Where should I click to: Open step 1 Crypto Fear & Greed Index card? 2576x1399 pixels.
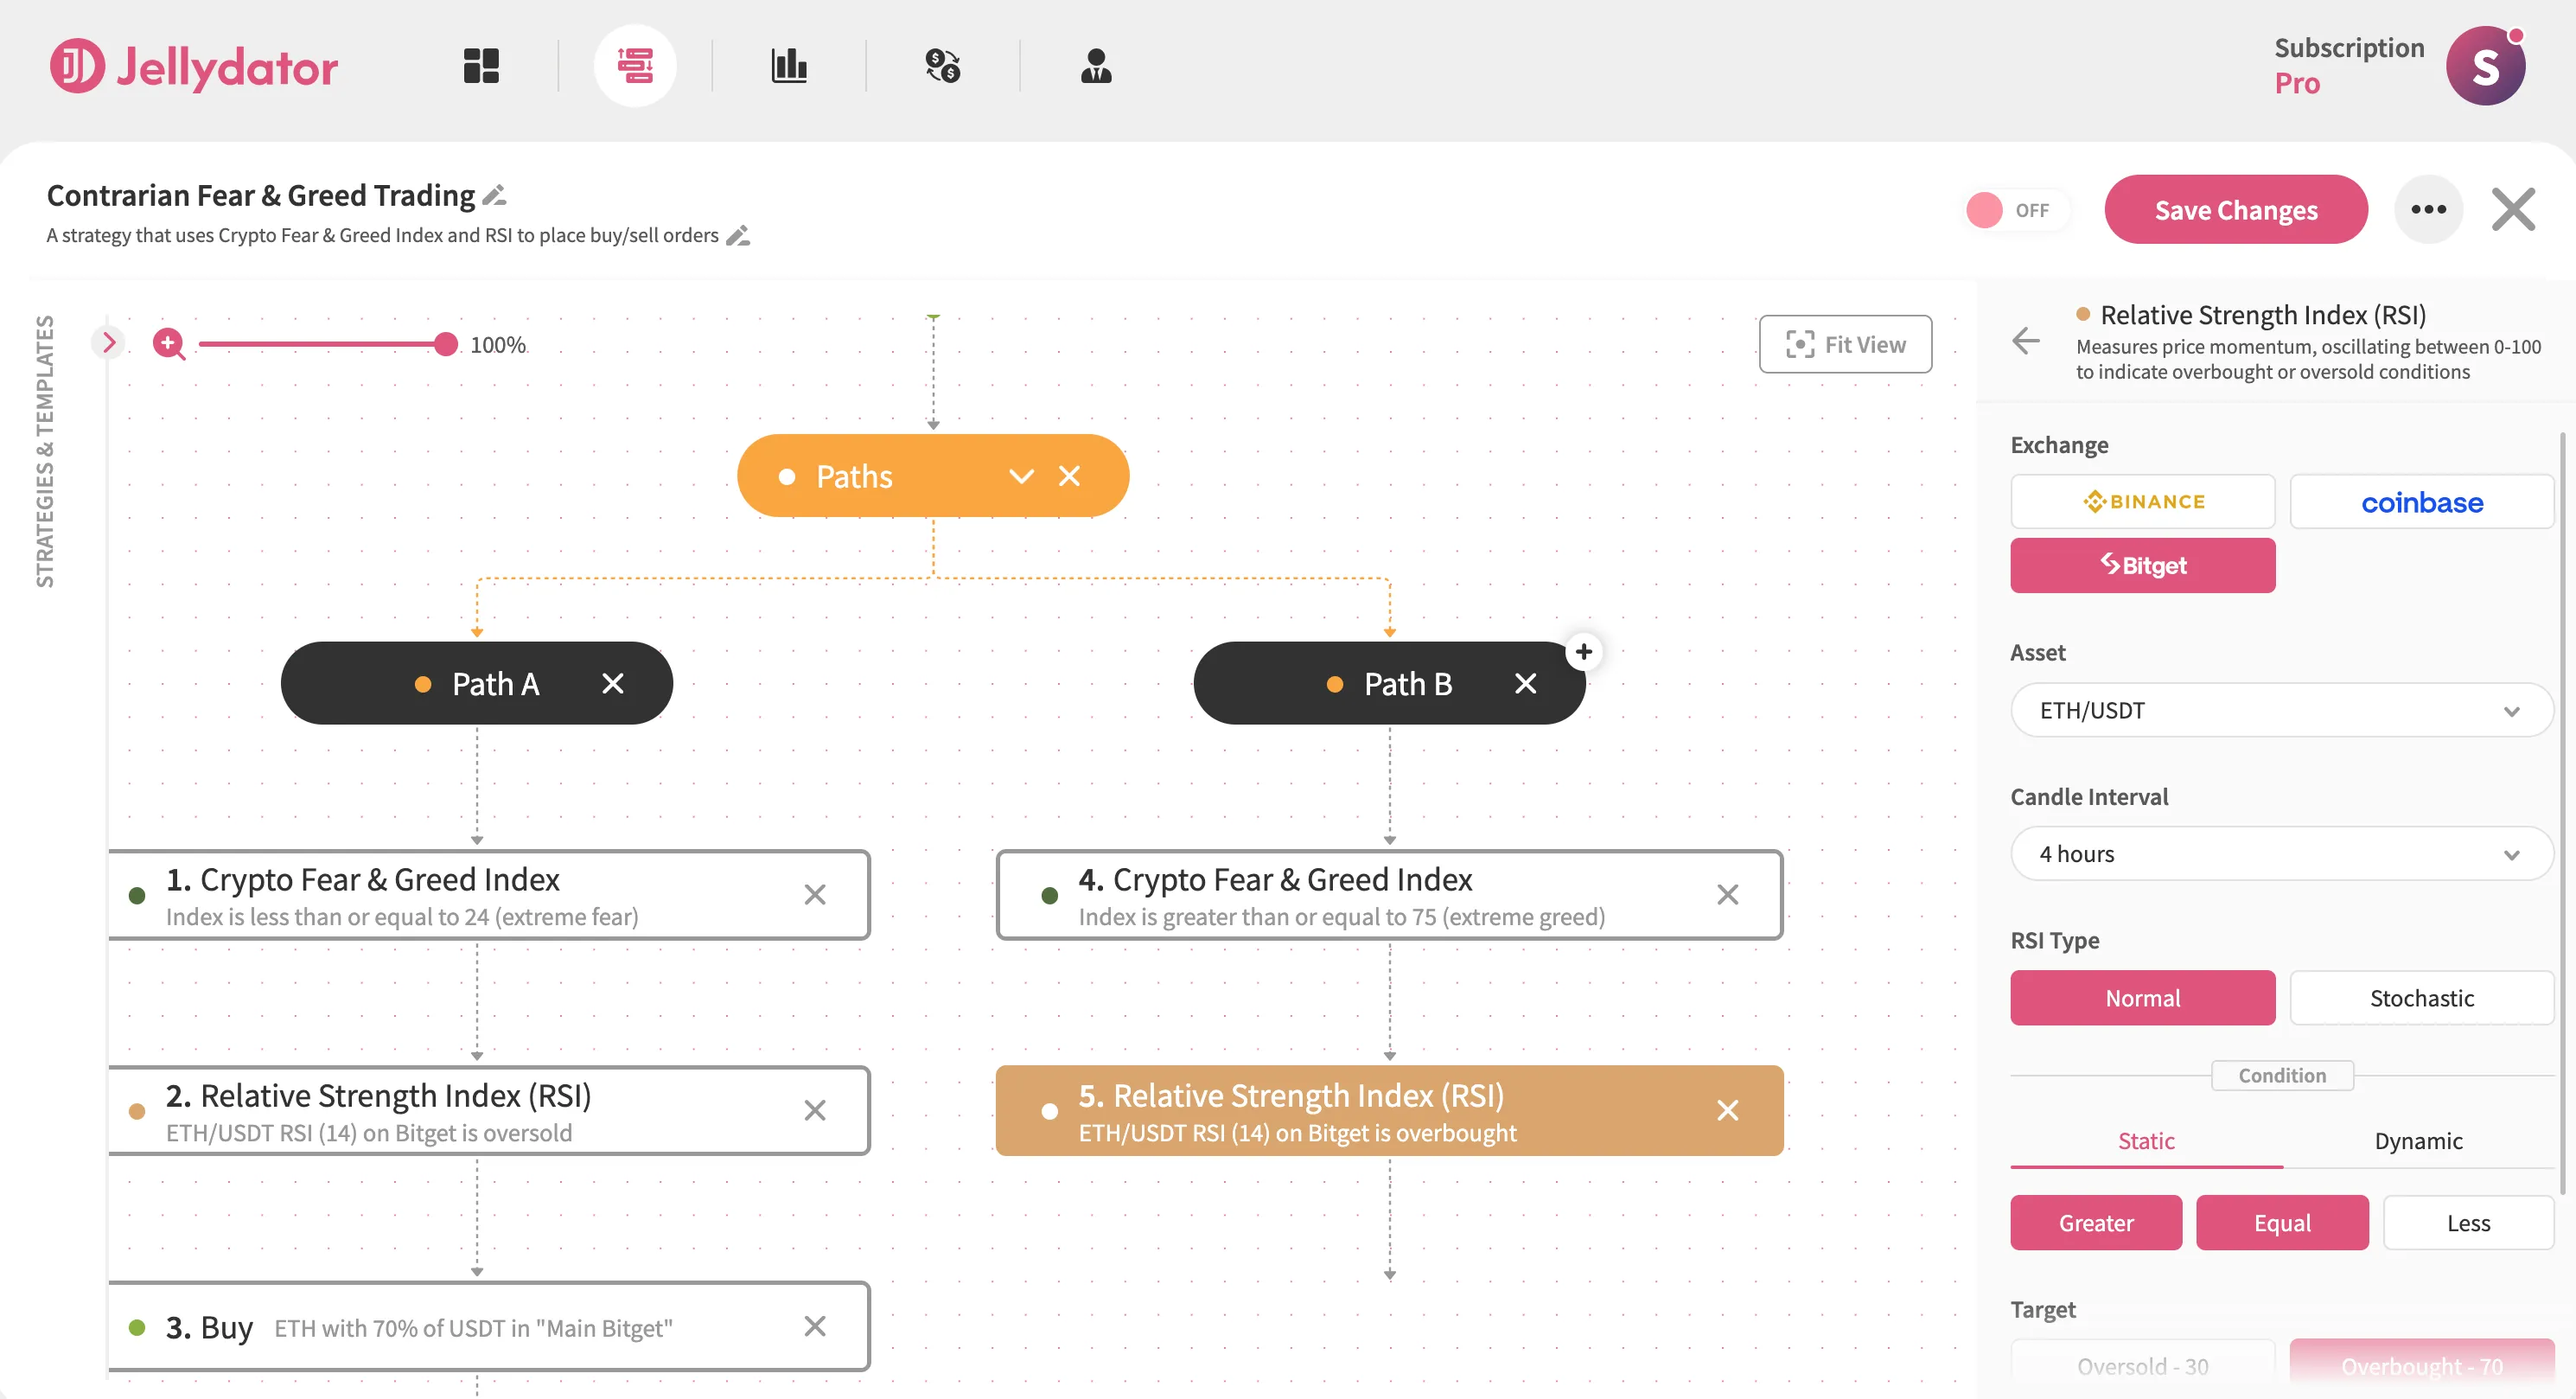click(489, 894)
